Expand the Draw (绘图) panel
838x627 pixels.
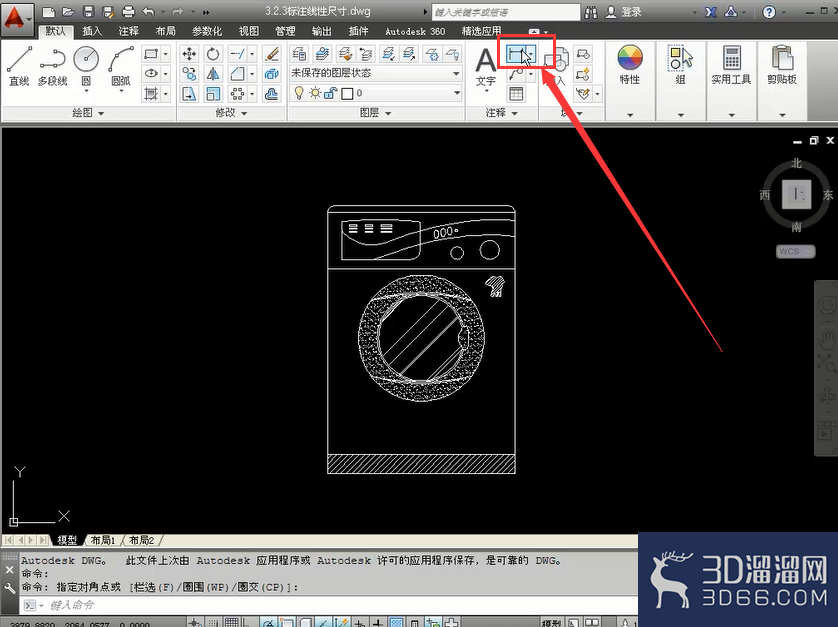88,113
